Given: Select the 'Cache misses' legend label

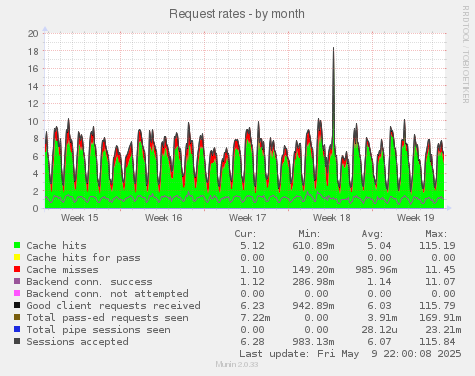Looking at the screenshot, I should tap(62, 270).
